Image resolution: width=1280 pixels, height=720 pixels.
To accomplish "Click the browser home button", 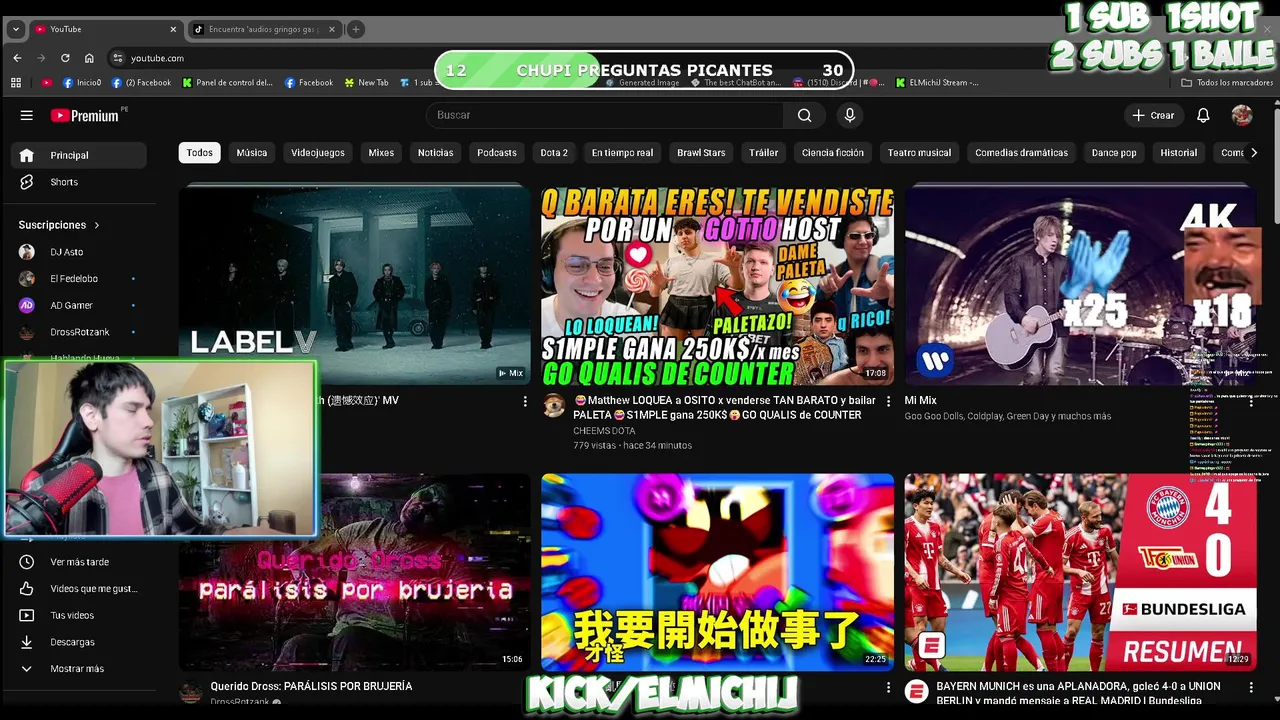I will tap(89, 58).
